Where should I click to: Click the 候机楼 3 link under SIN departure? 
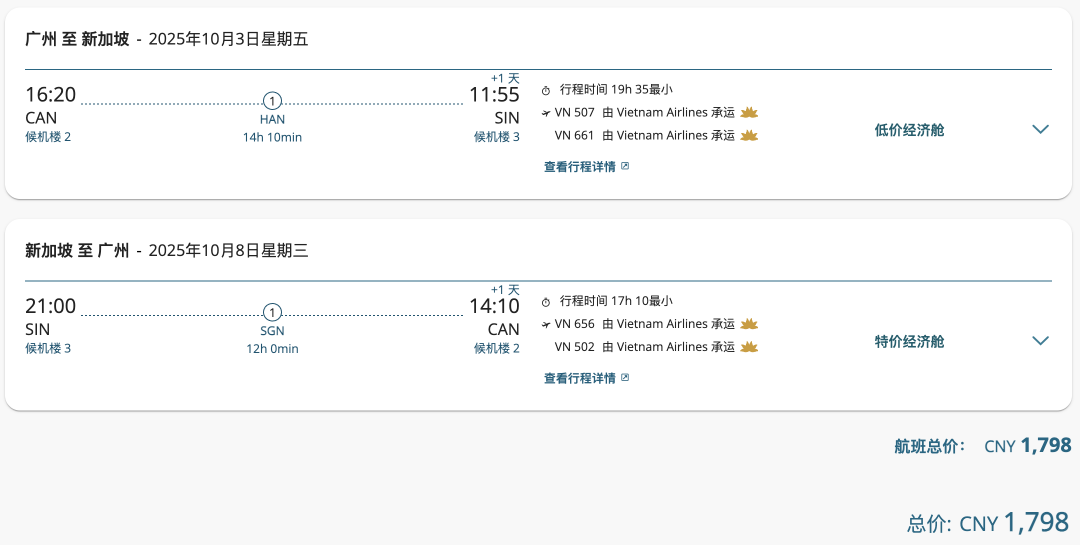pos(48,348)
